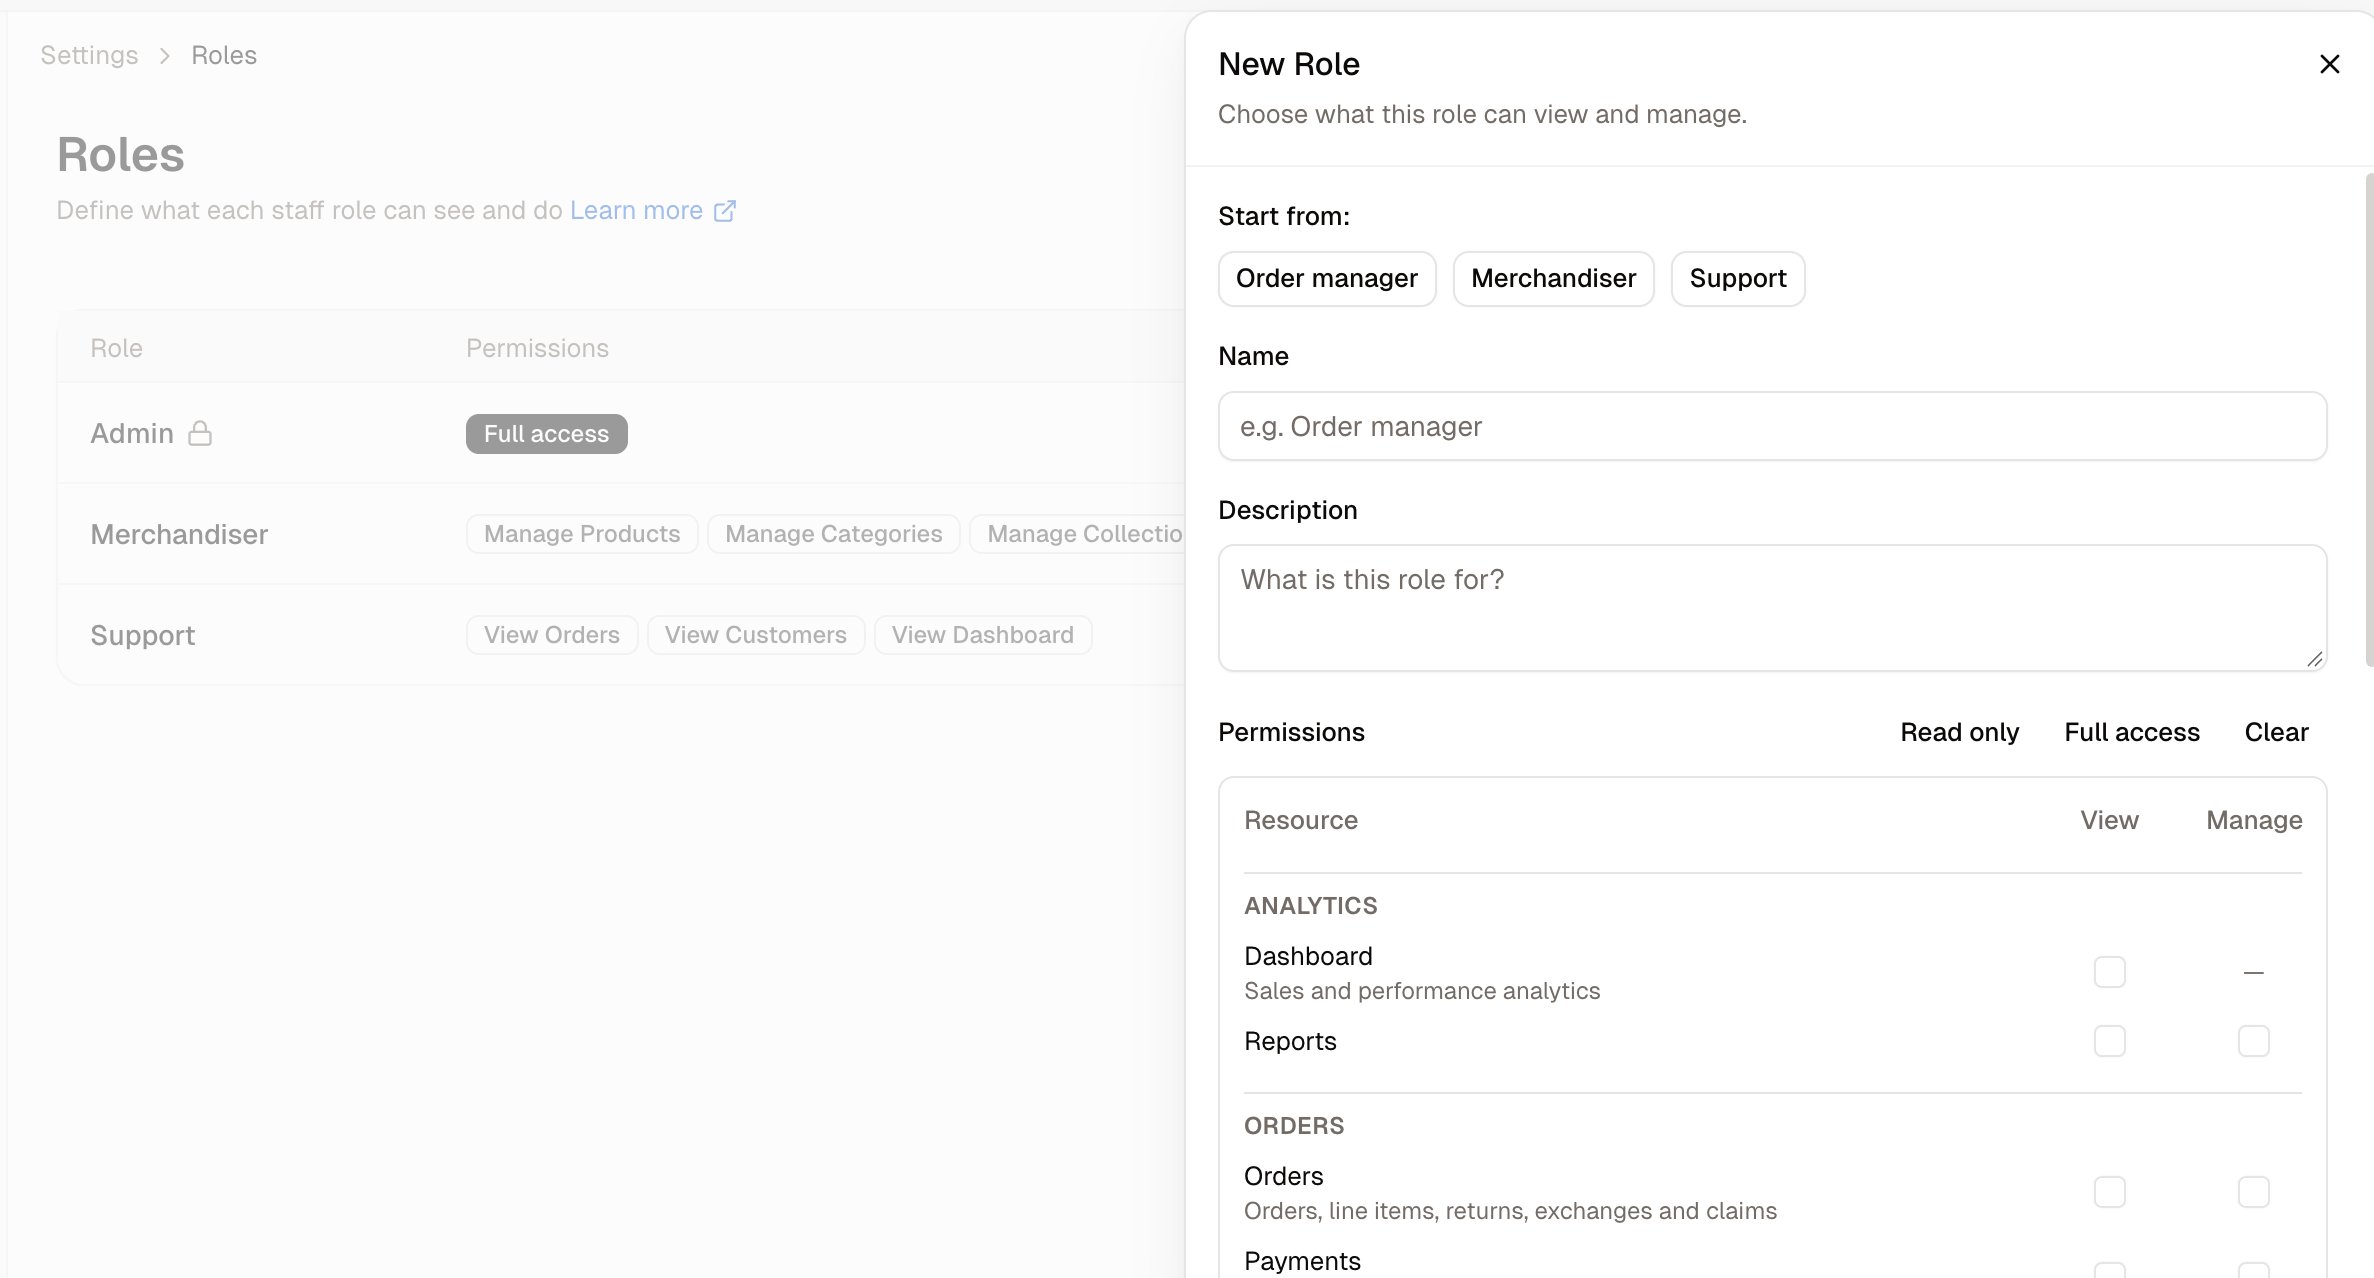Click the Reports resource label
This screenshot has width=2374, height=1278.
click(1290, 1041)
